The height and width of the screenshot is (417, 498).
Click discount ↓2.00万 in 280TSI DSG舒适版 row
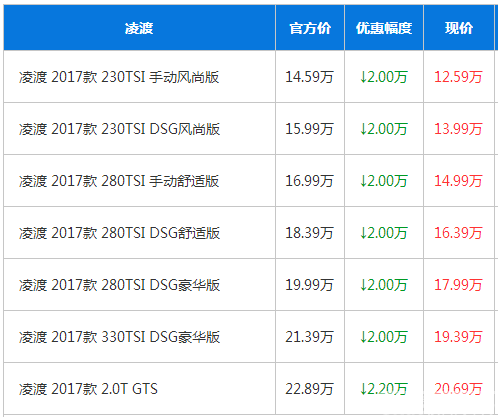(384, 233)
